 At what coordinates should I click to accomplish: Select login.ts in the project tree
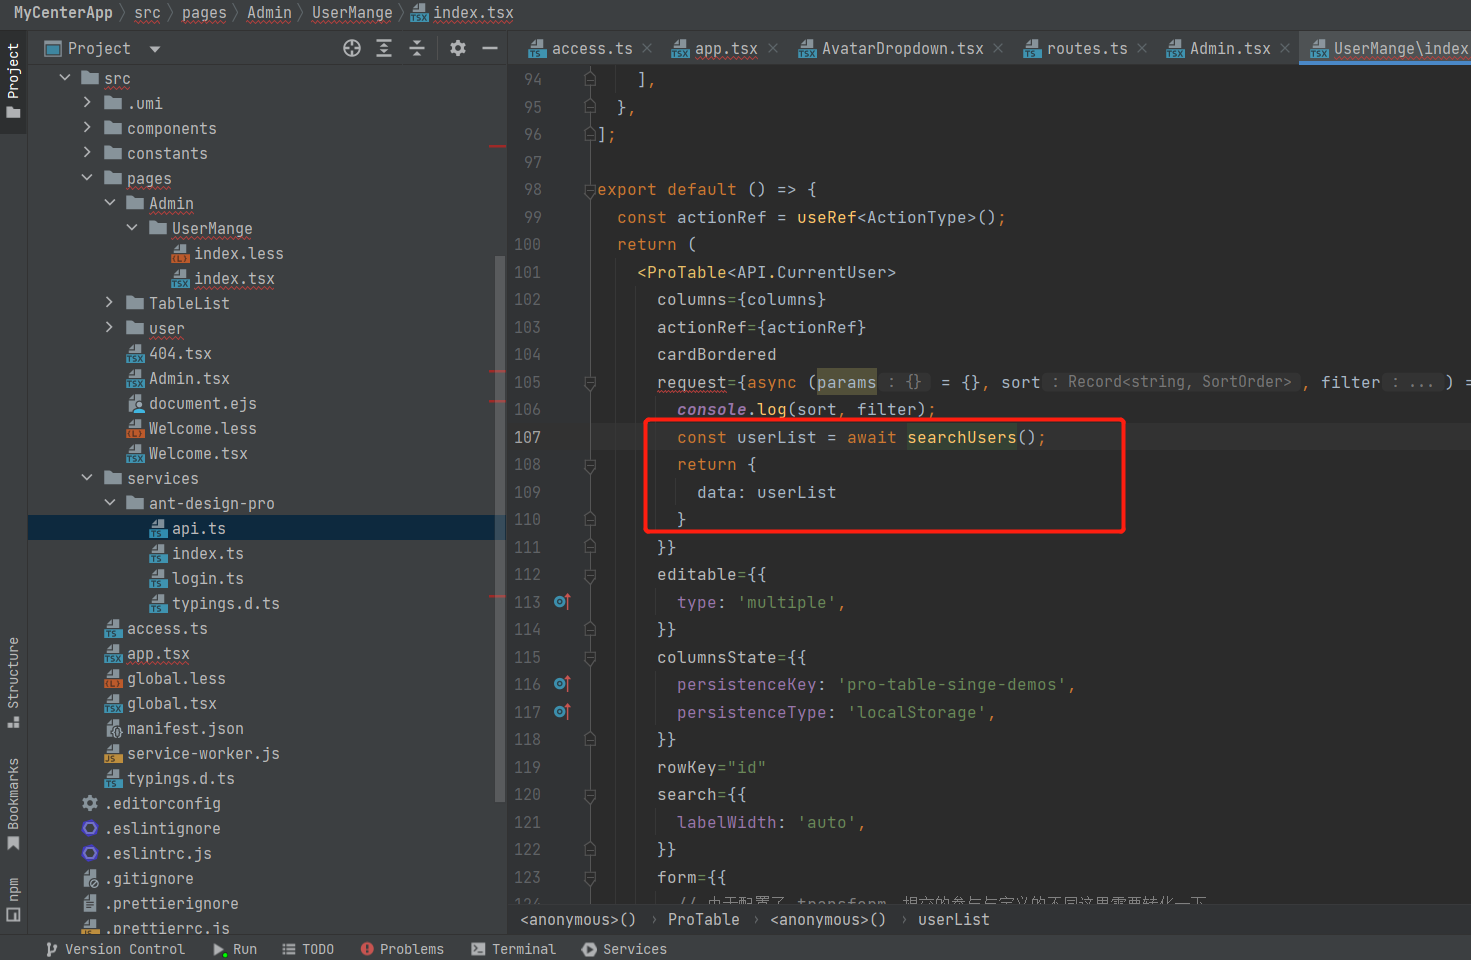(x=207, y=578)
